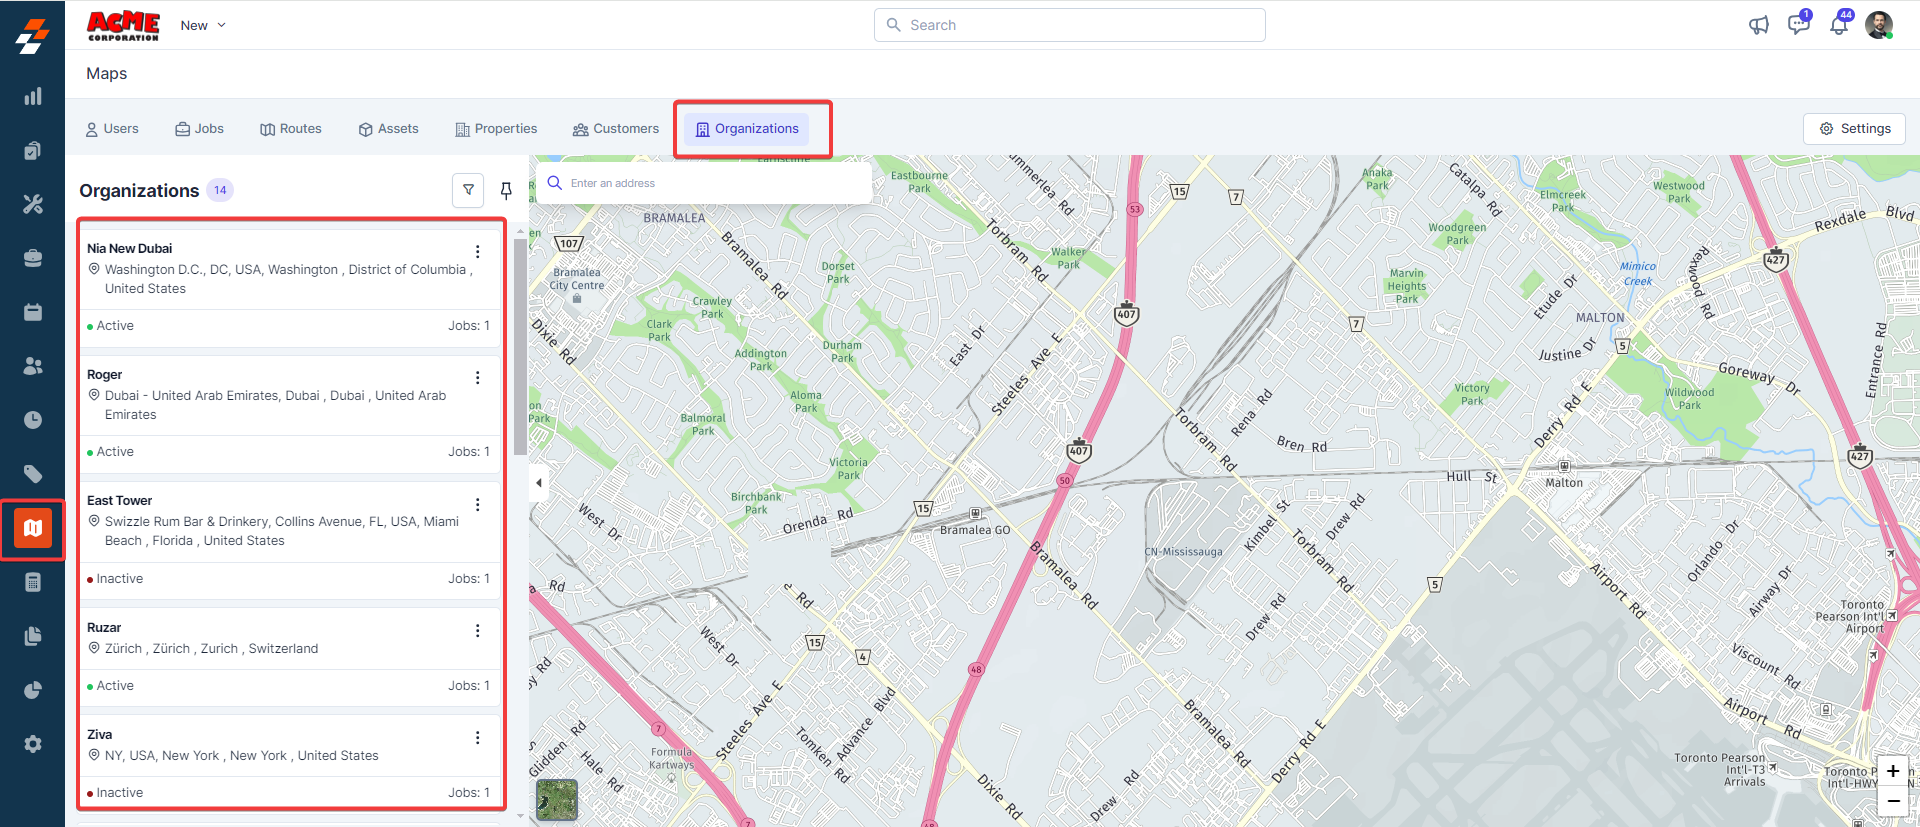Open the notifications bell icon
Screen dimensions: 1920x827
(1840, 24)
